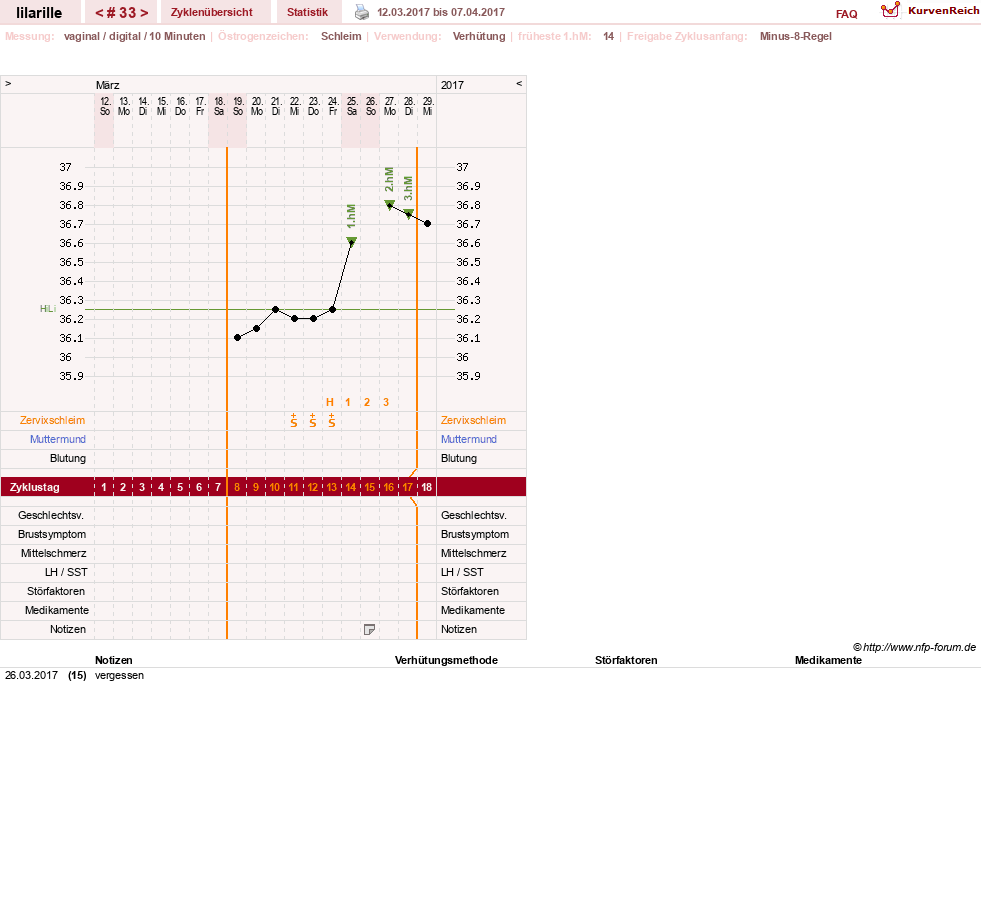The height and width of the screenshot is (899, 981).
Task: Select cycle day 18 in the Zyklustag bar
Action: pos(427,487)
